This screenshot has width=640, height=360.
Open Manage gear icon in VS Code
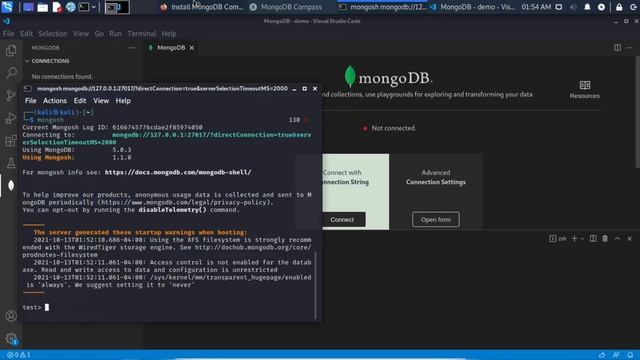tap(11, 338)
